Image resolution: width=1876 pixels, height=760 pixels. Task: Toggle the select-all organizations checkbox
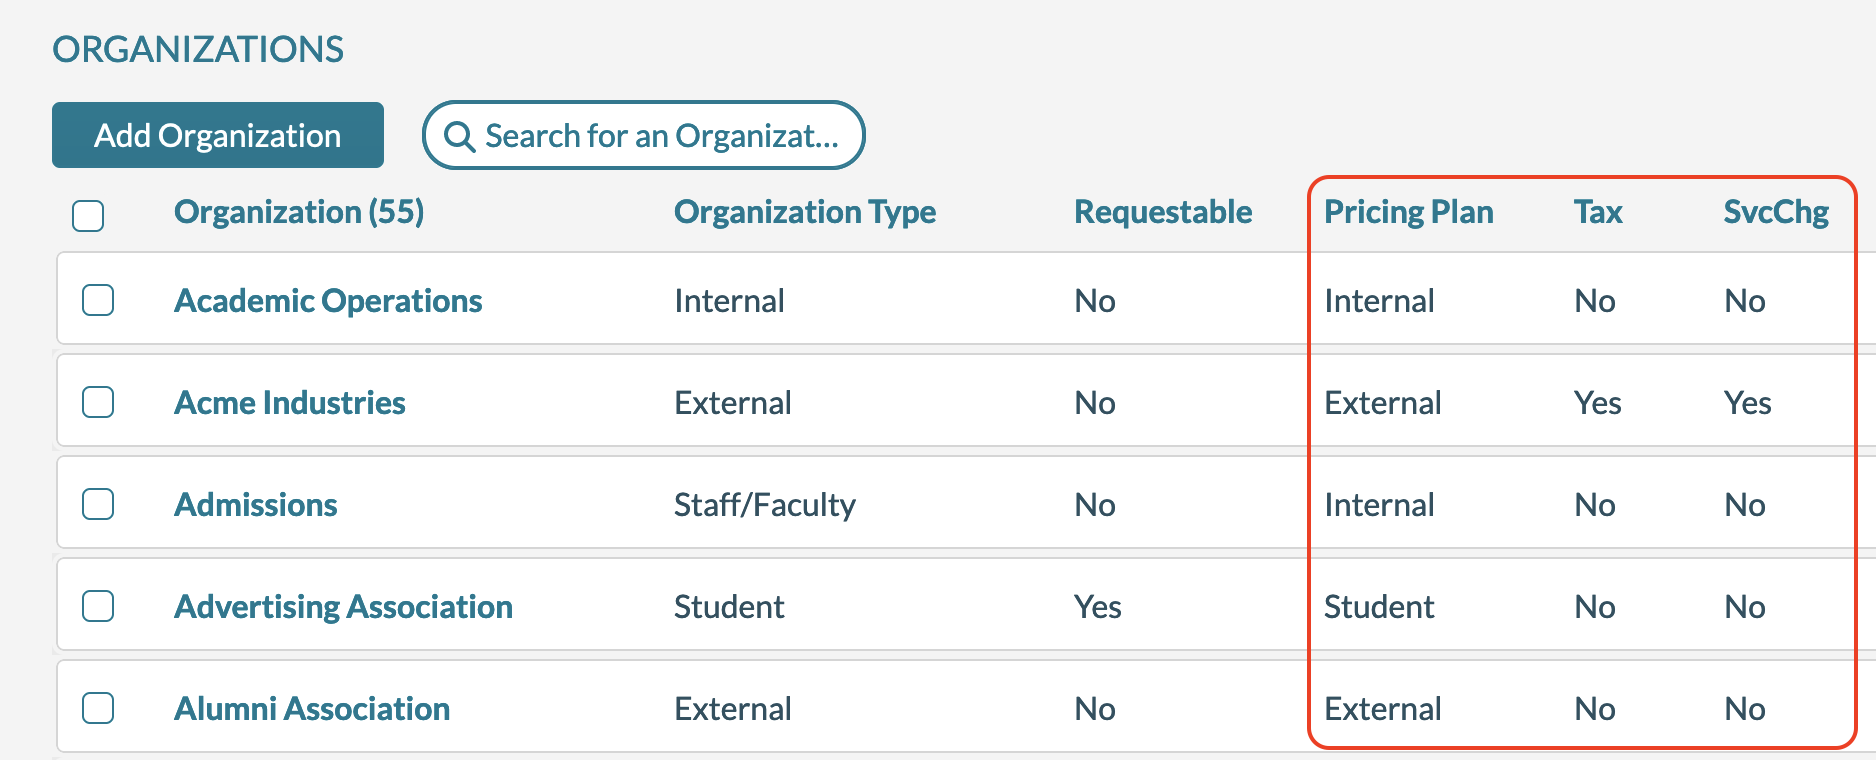(88, 215)
